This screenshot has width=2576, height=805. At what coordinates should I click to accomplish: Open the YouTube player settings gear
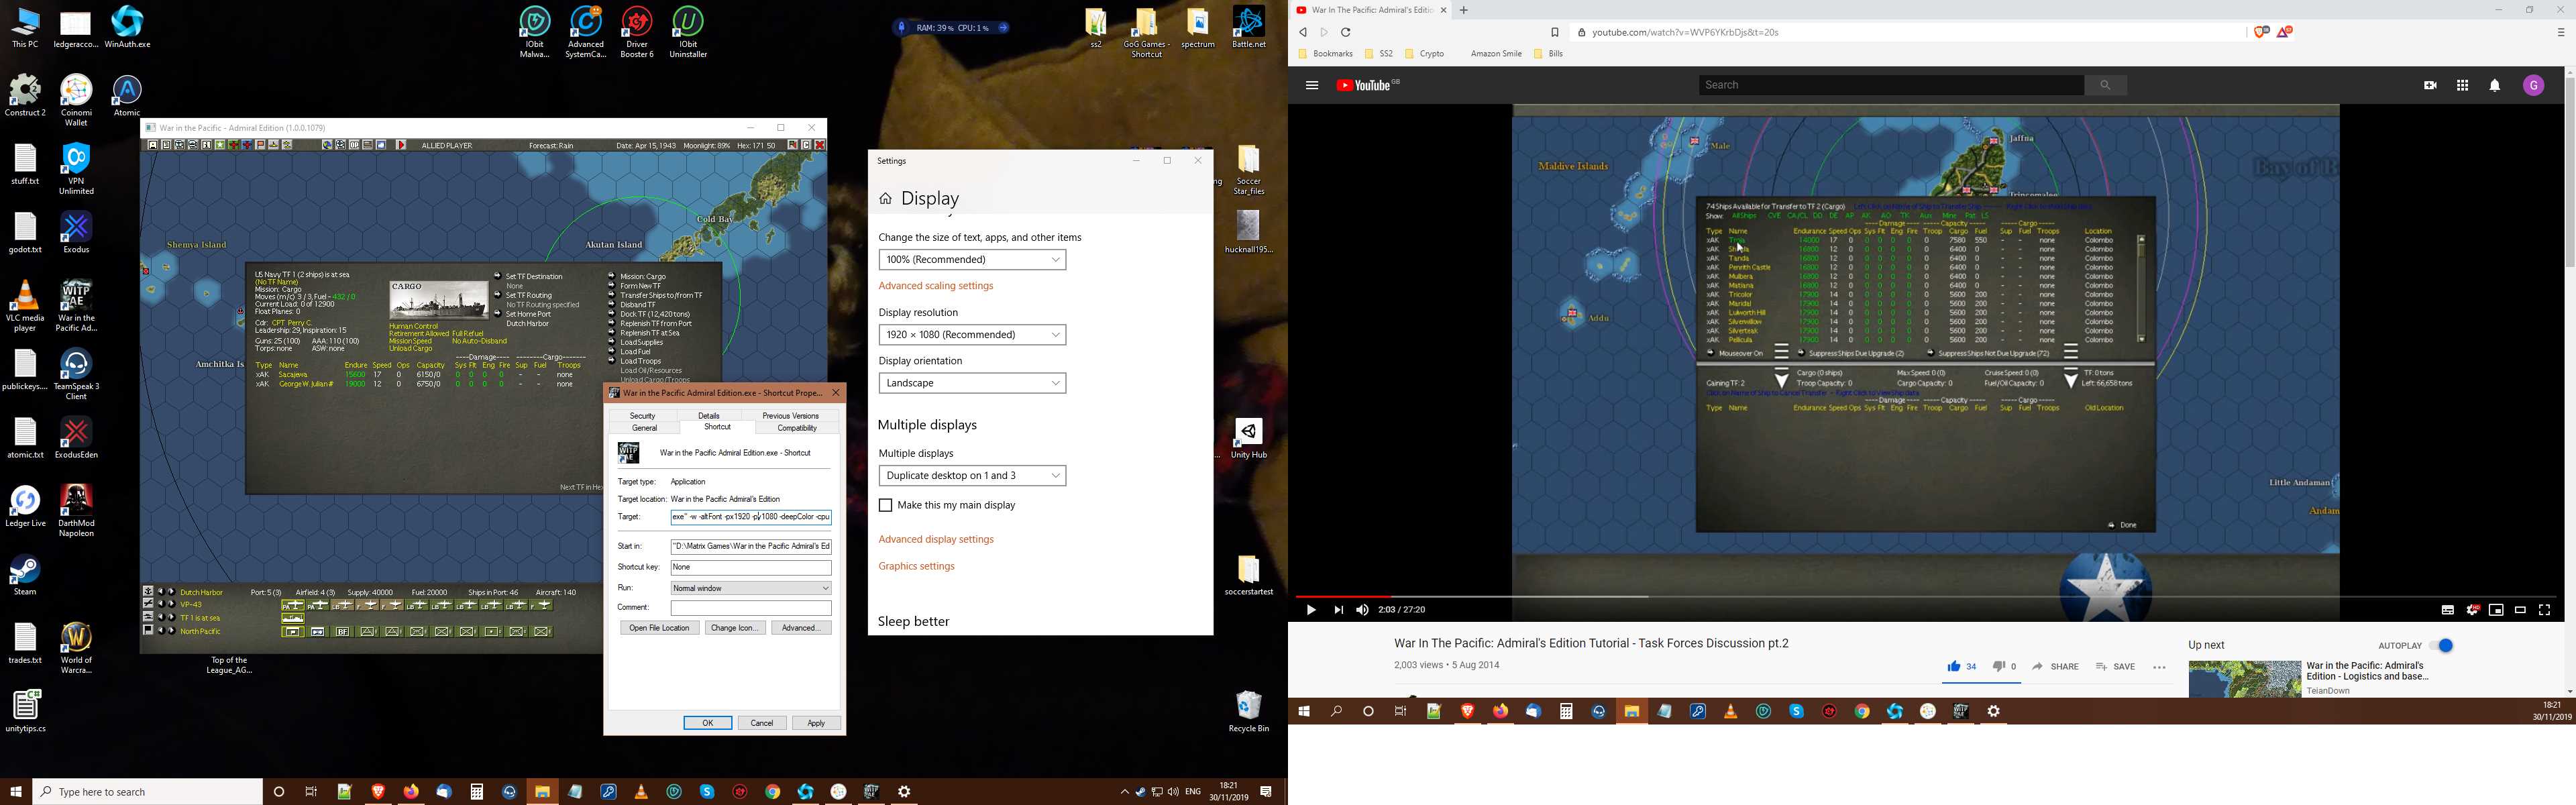(2472, 610)
